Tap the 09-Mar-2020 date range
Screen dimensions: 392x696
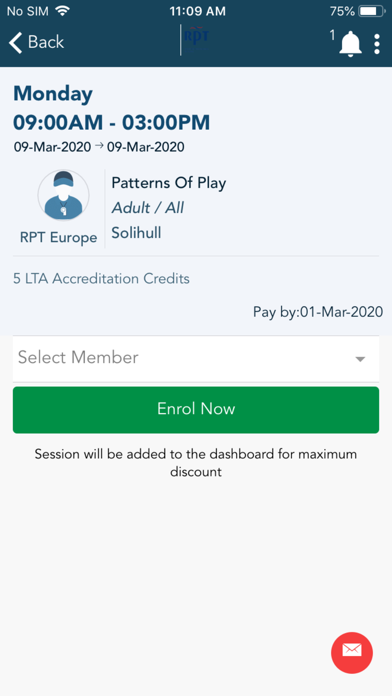point(99,146)
